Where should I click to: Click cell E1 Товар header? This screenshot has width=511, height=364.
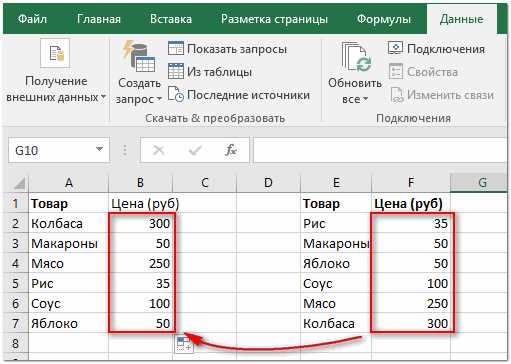point(336,203)
